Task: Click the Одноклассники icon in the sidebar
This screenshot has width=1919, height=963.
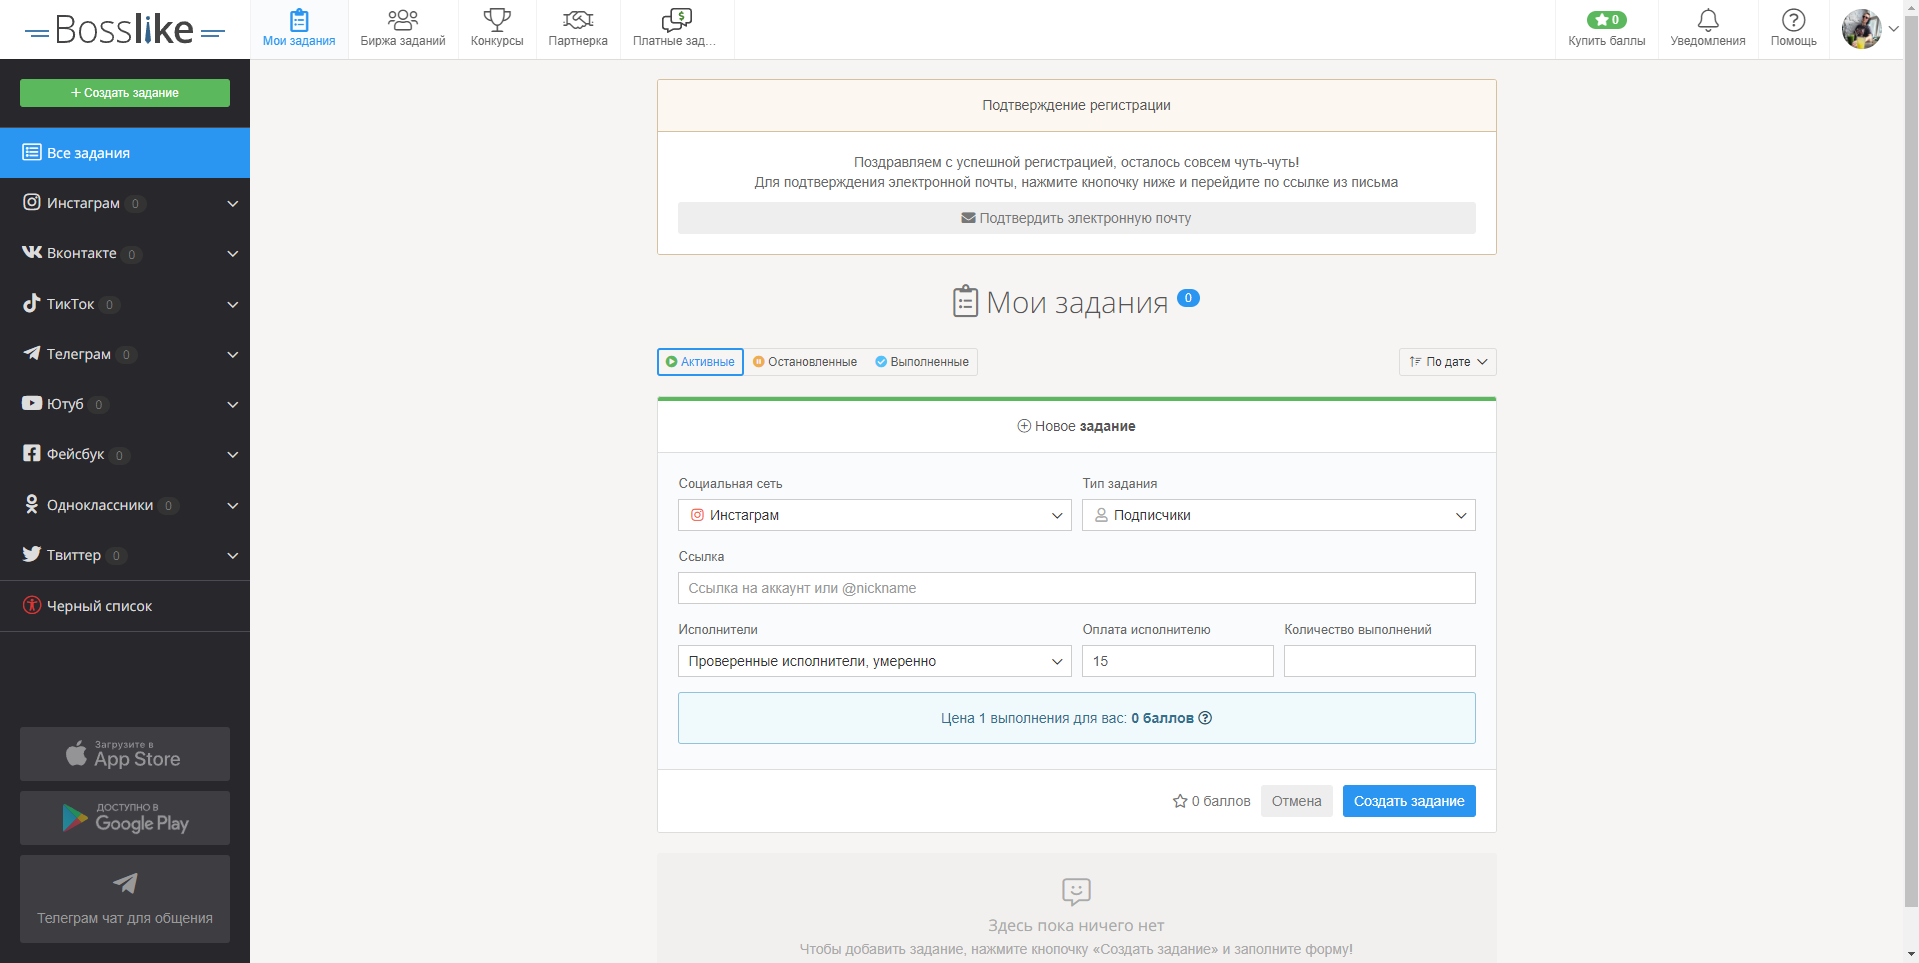Action: coord(32,504)
